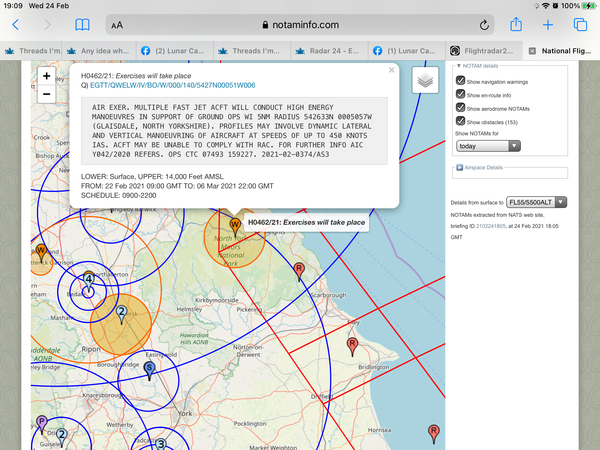
Task: Open the map layers selector icon
Action: pos(425,80)
